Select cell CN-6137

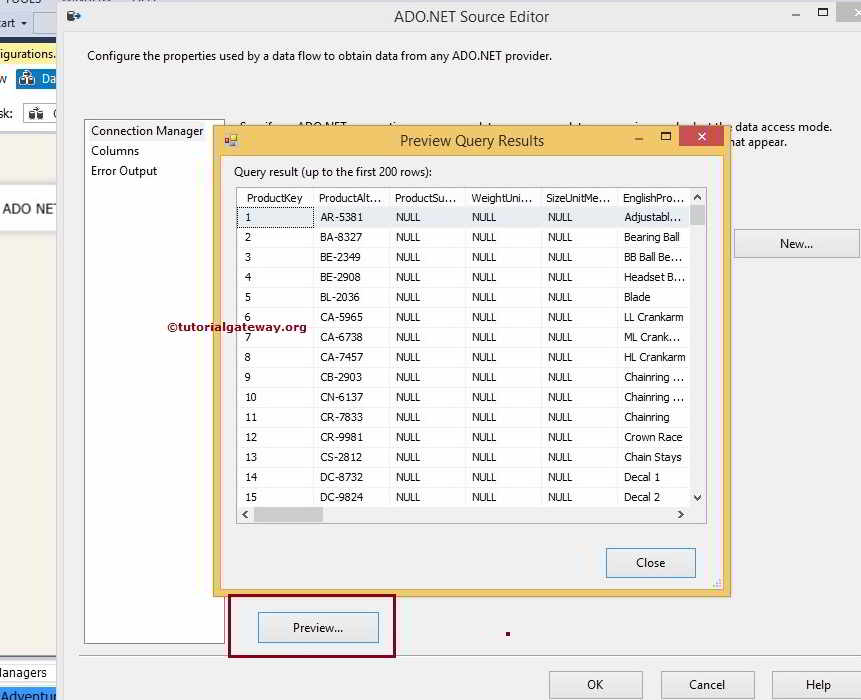[x=351, y=397]
